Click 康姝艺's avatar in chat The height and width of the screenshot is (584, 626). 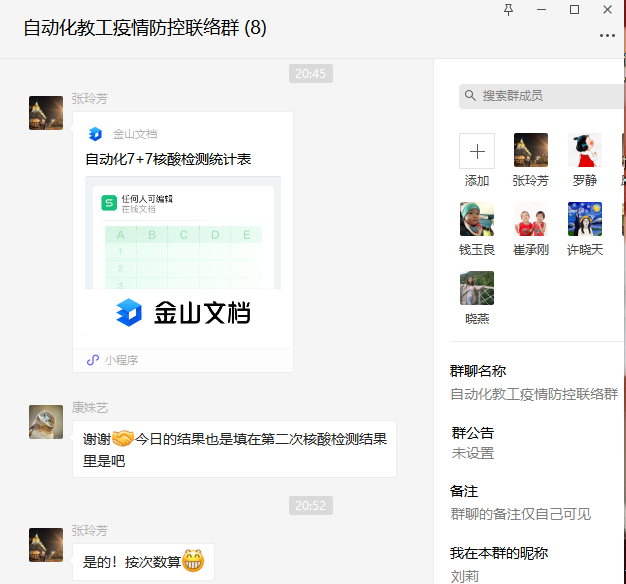[x=46, y=422]
